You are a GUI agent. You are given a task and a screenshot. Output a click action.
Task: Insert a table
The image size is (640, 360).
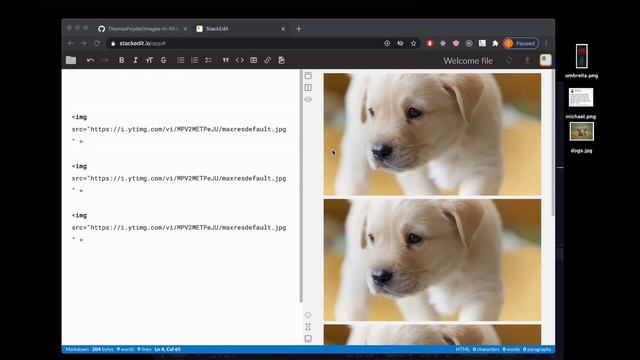[x=253, y=60]
